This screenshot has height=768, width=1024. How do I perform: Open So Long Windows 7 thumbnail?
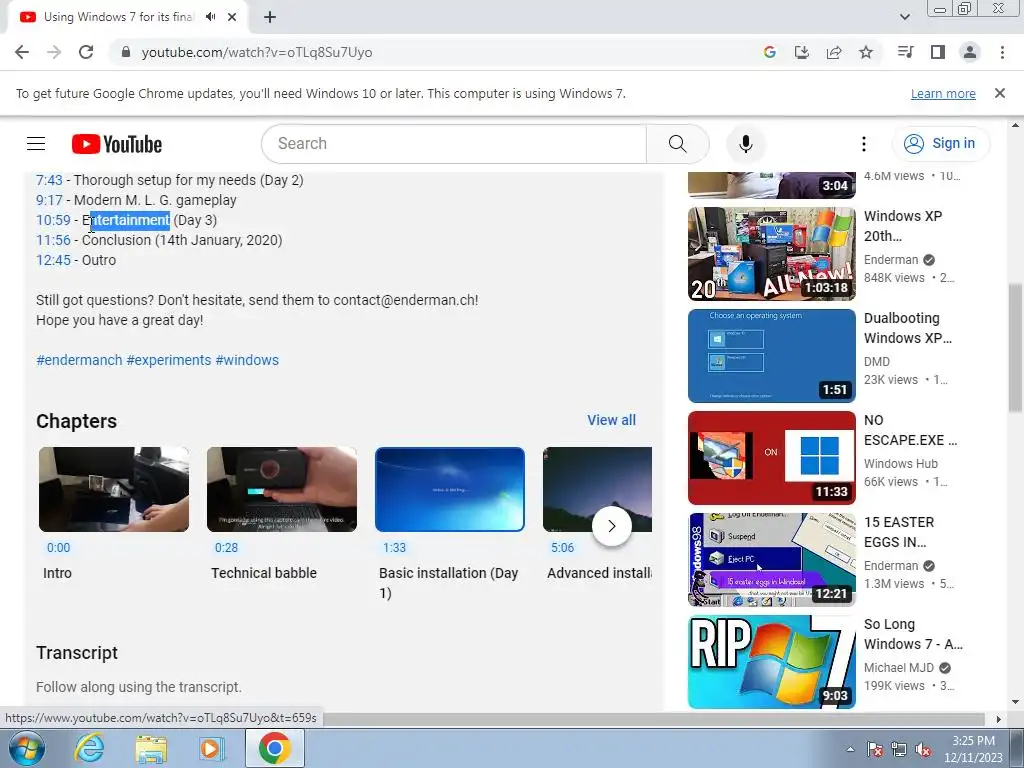(x=772, y=662)
